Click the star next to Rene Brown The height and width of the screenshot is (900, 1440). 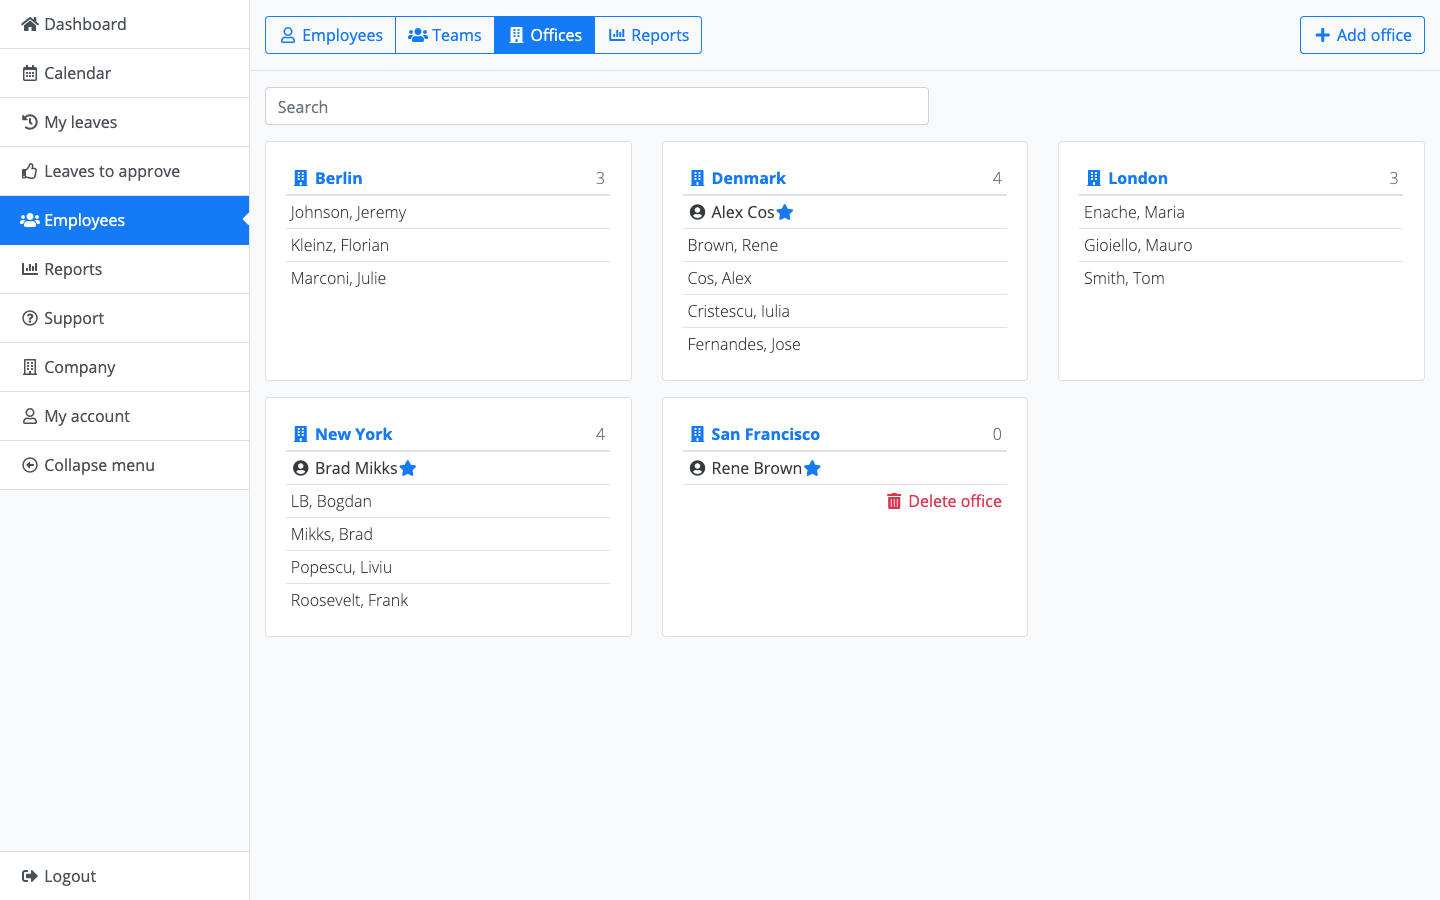812,468
